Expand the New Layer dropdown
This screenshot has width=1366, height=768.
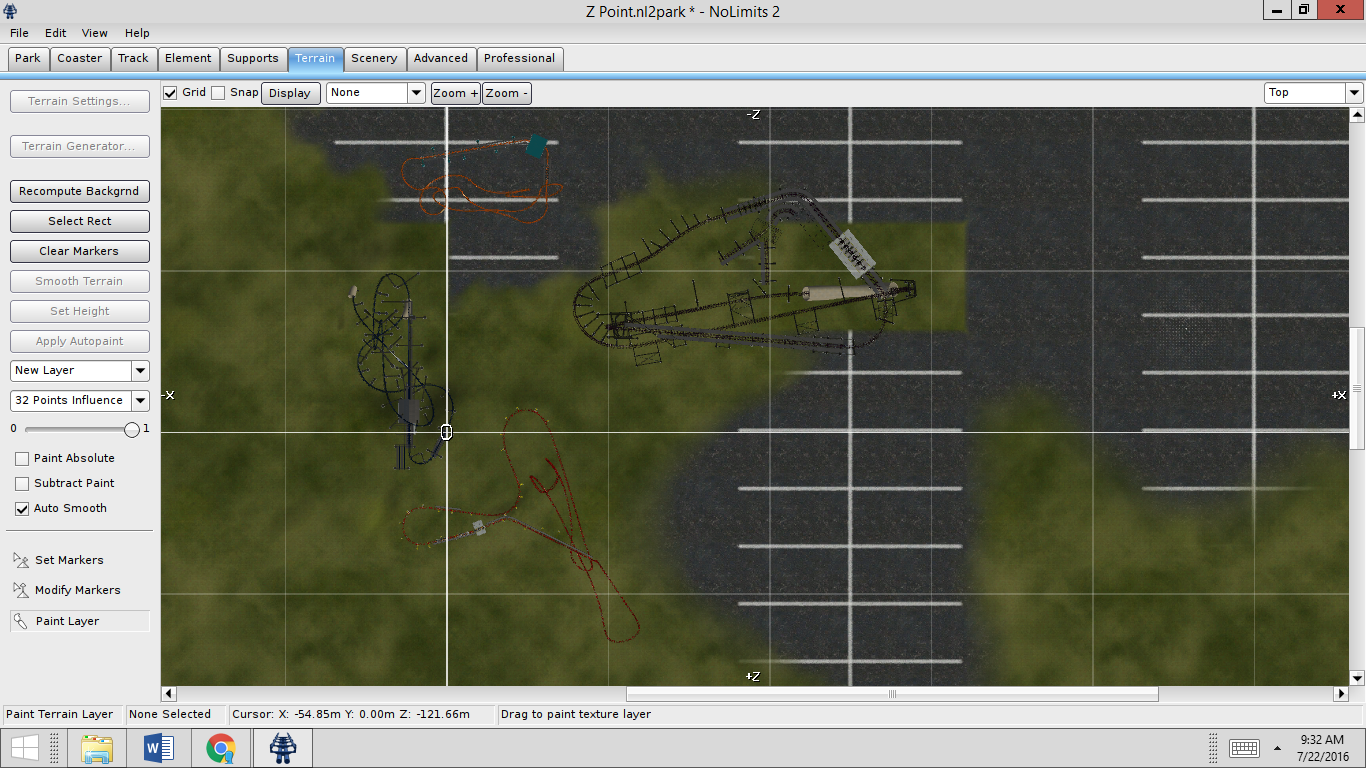pyautogui.click(x=140, y=371)
